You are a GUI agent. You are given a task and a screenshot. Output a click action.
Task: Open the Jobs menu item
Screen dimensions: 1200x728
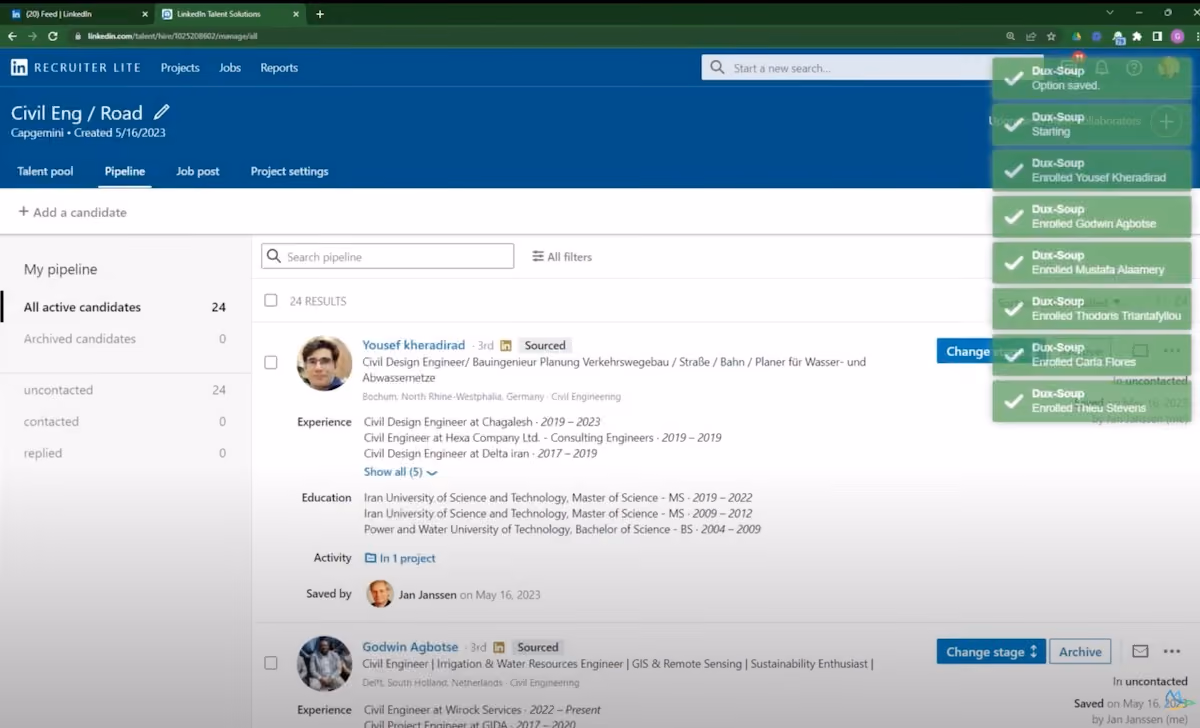pos(230,68)
